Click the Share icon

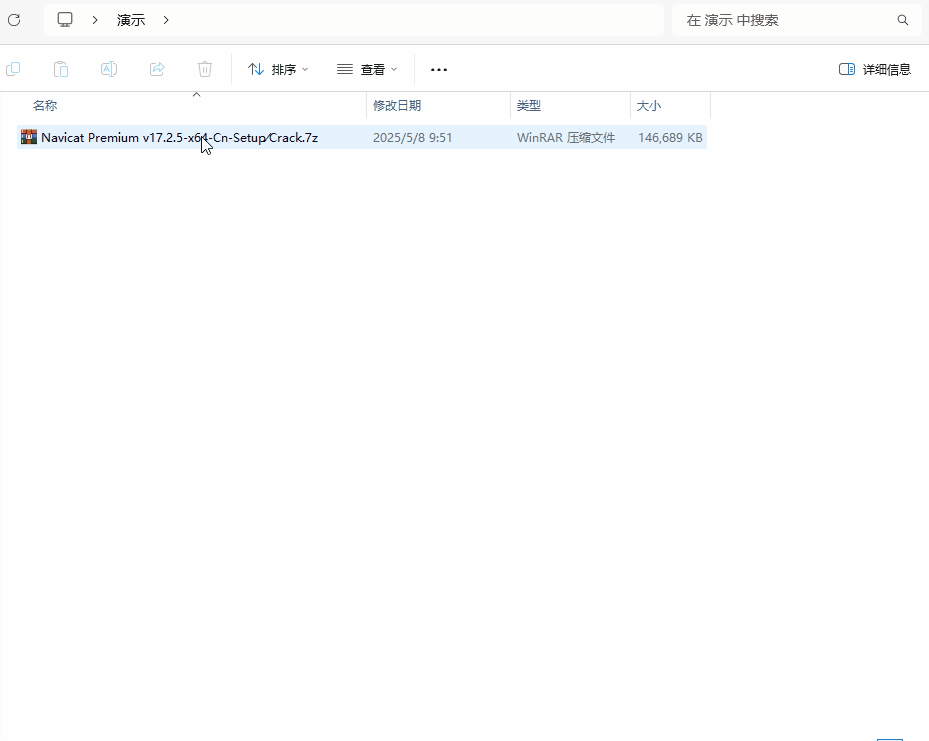157,69
